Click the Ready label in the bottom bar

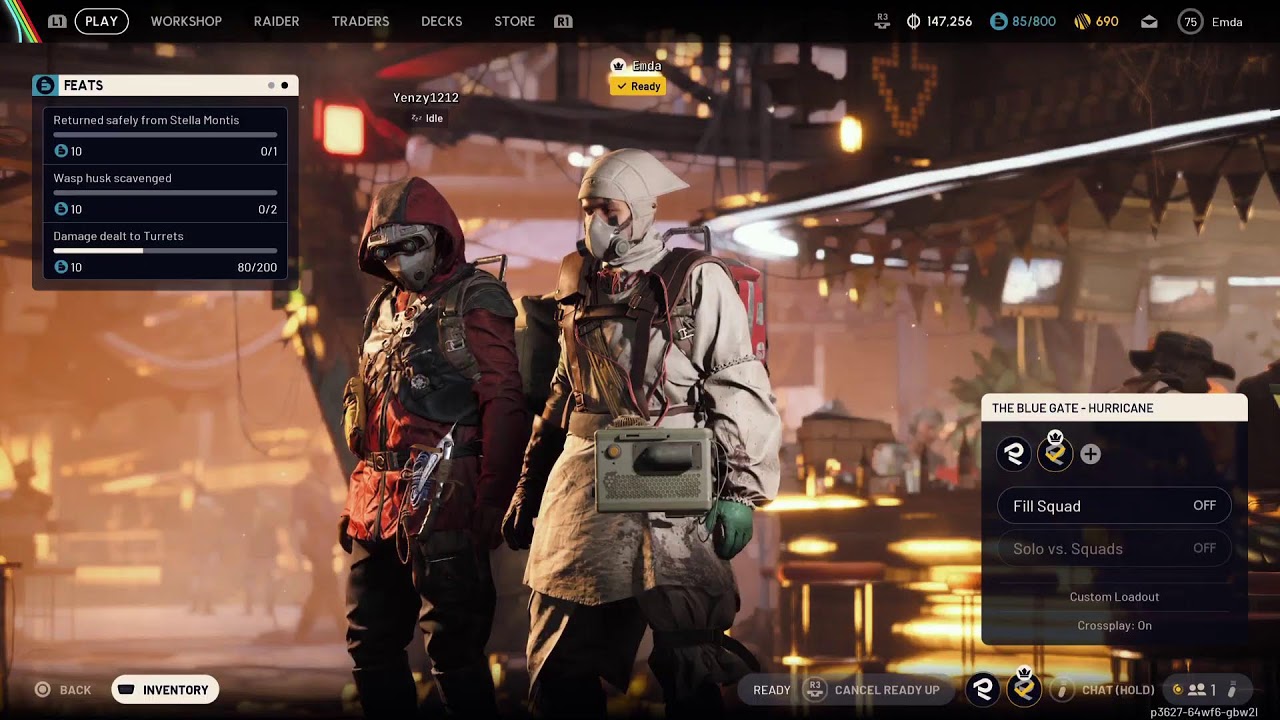772,690
